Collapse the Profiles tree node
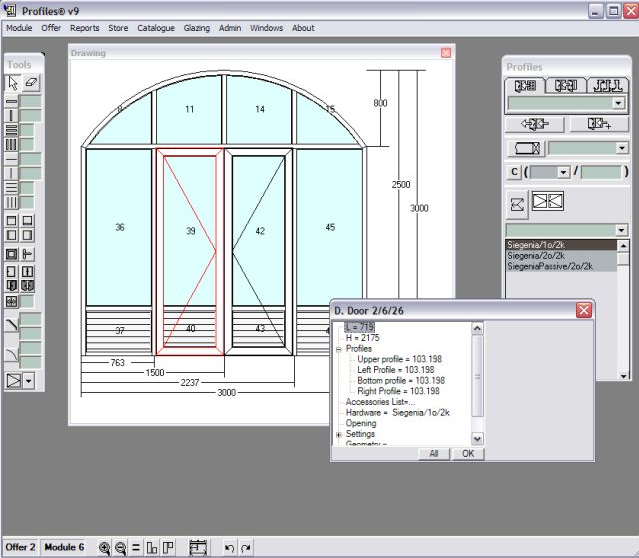This screenshot has height=558, width=639. (x=339, y=349)
